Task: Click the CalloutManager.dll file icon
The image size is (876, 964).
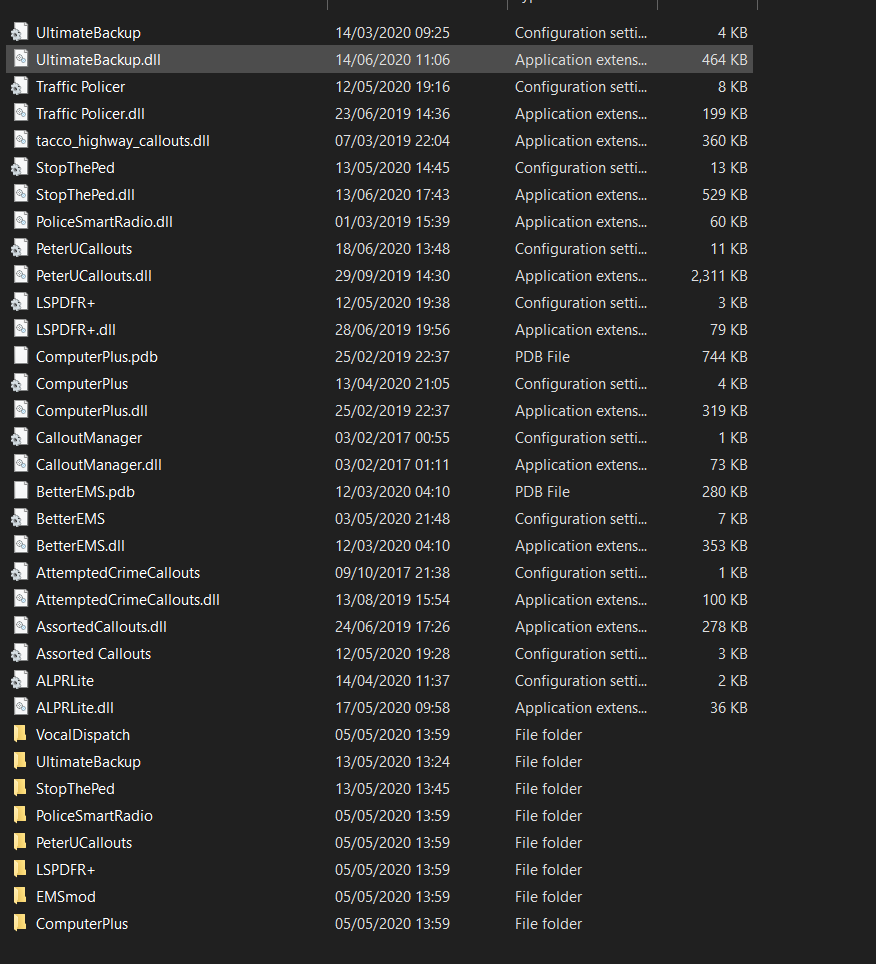Action: click(20, 465)
